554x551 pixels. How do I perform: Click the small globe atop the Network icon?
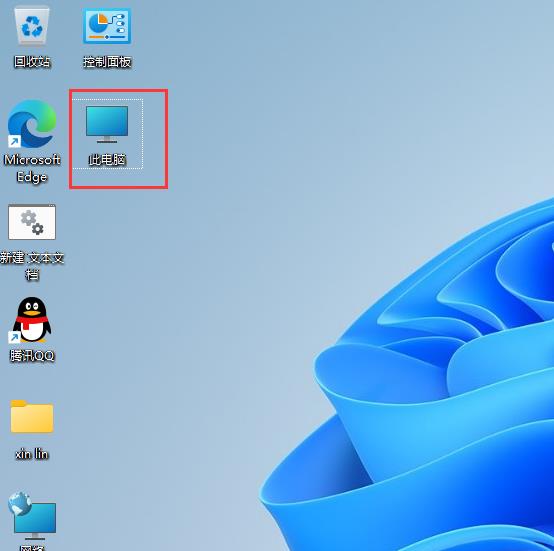[x=19, y=503]
